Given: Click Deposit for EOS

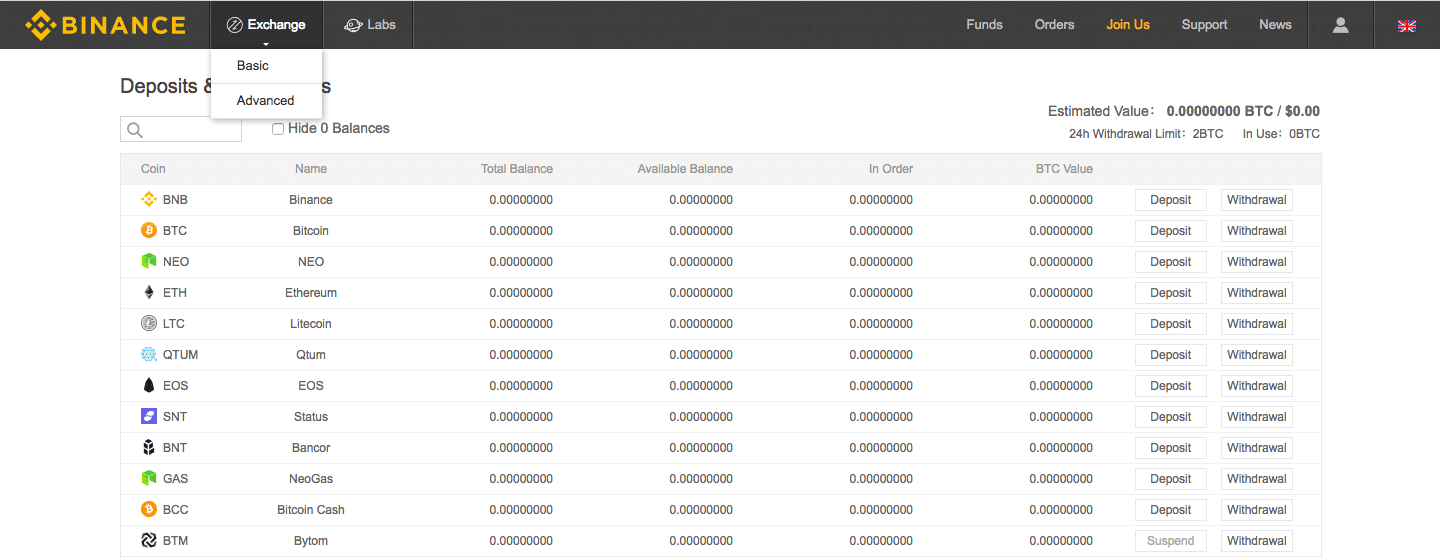Looking at the screenshot, I should point(1171,386).
